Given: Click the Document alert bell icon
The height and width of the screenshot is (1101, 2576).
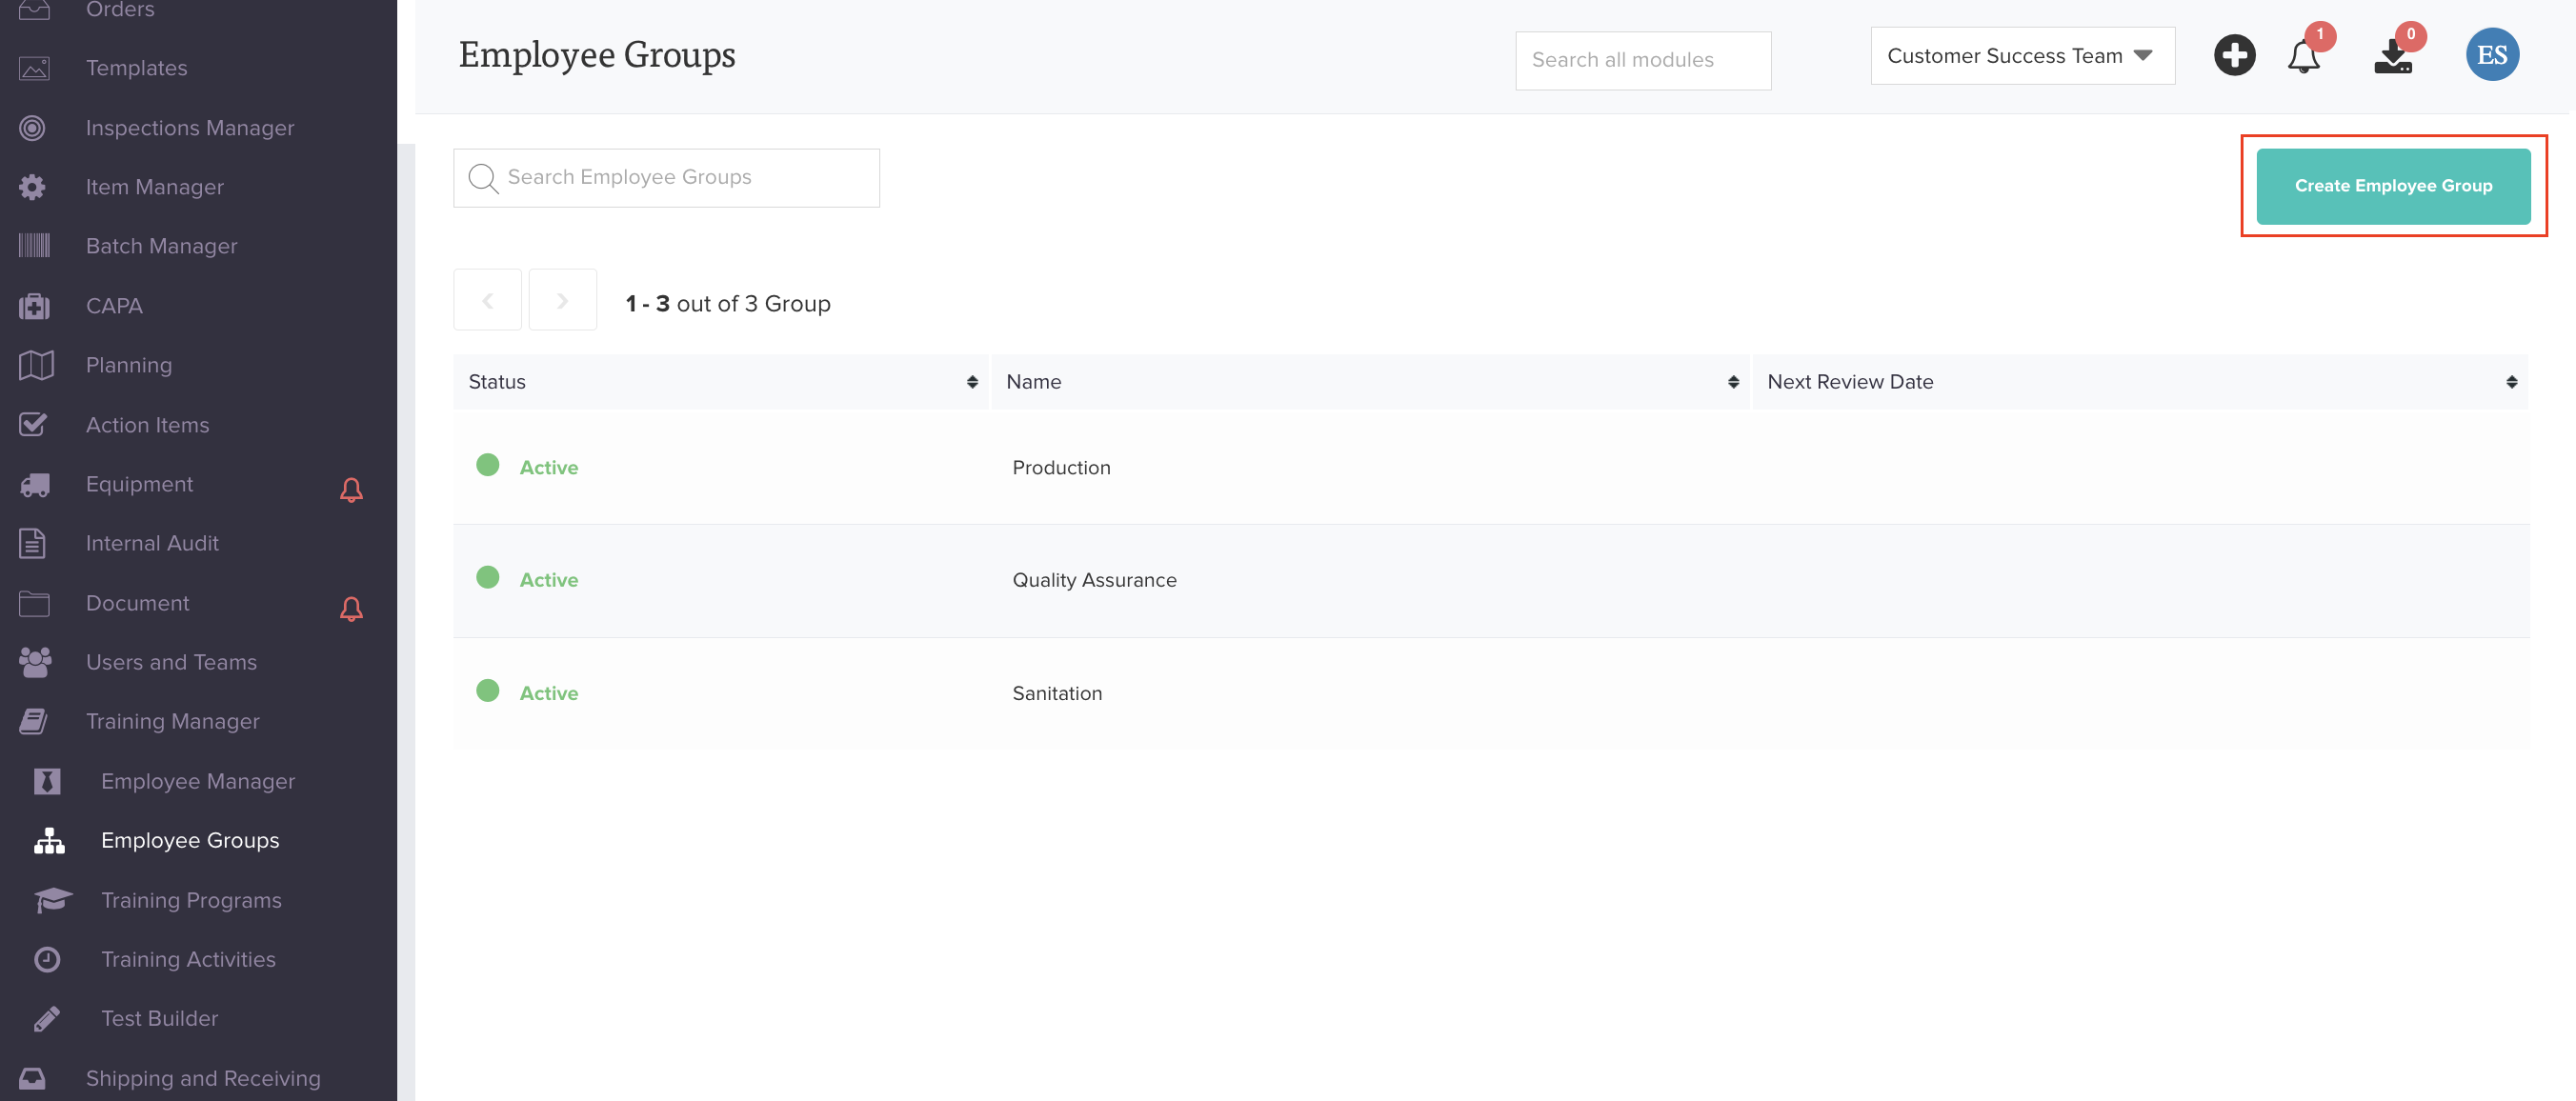Looking at the screenshot, I should tap(351, 608).
